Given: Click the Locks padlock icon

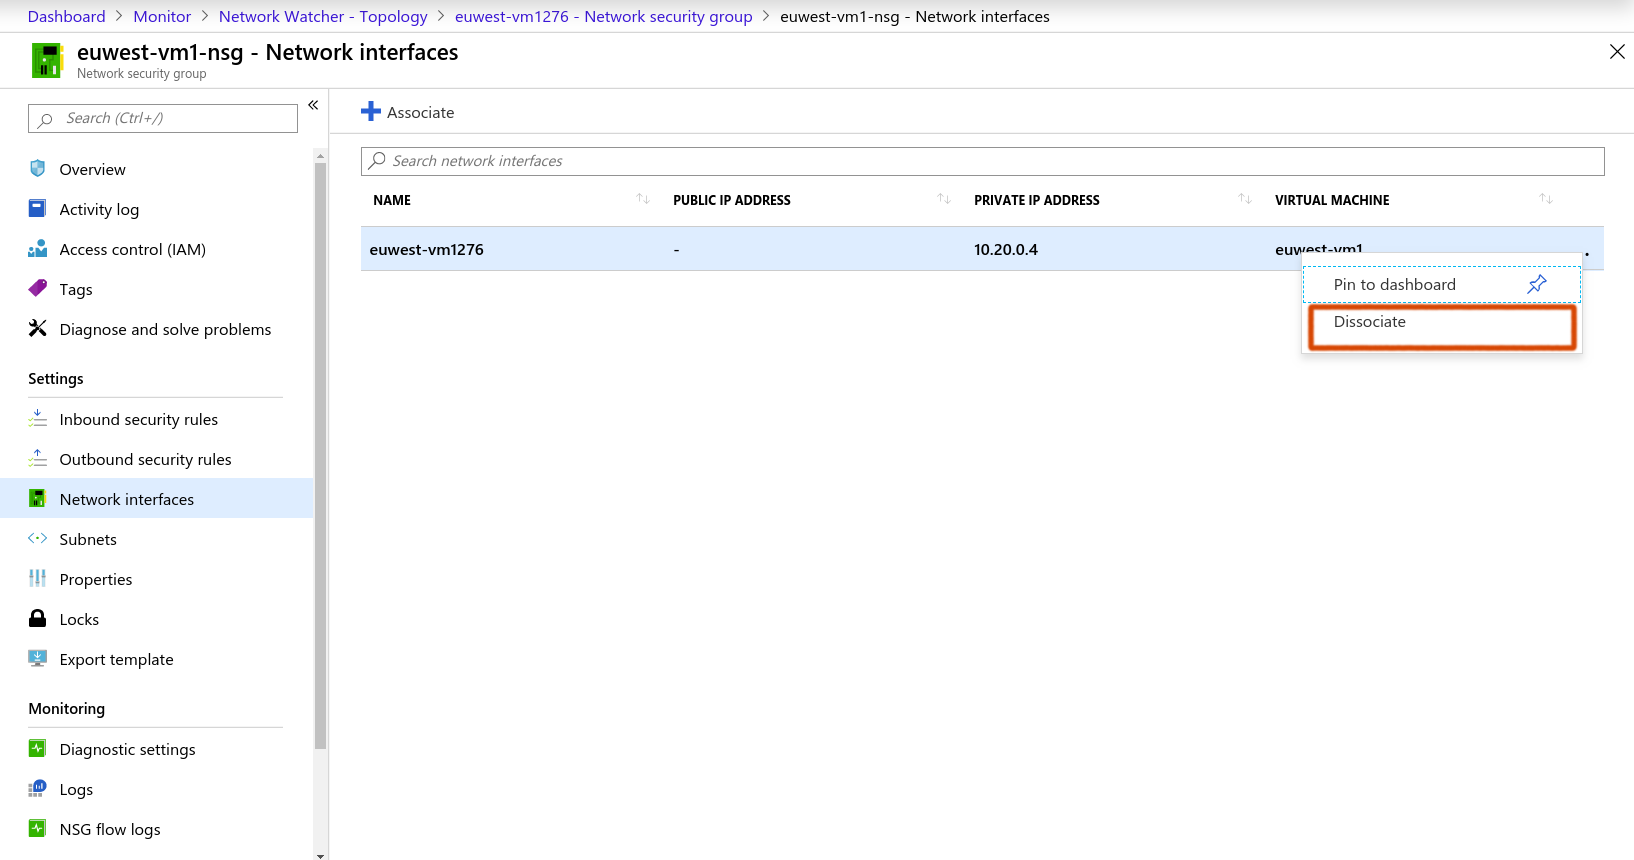Looking at the screenshot, I should coord(38,618).
